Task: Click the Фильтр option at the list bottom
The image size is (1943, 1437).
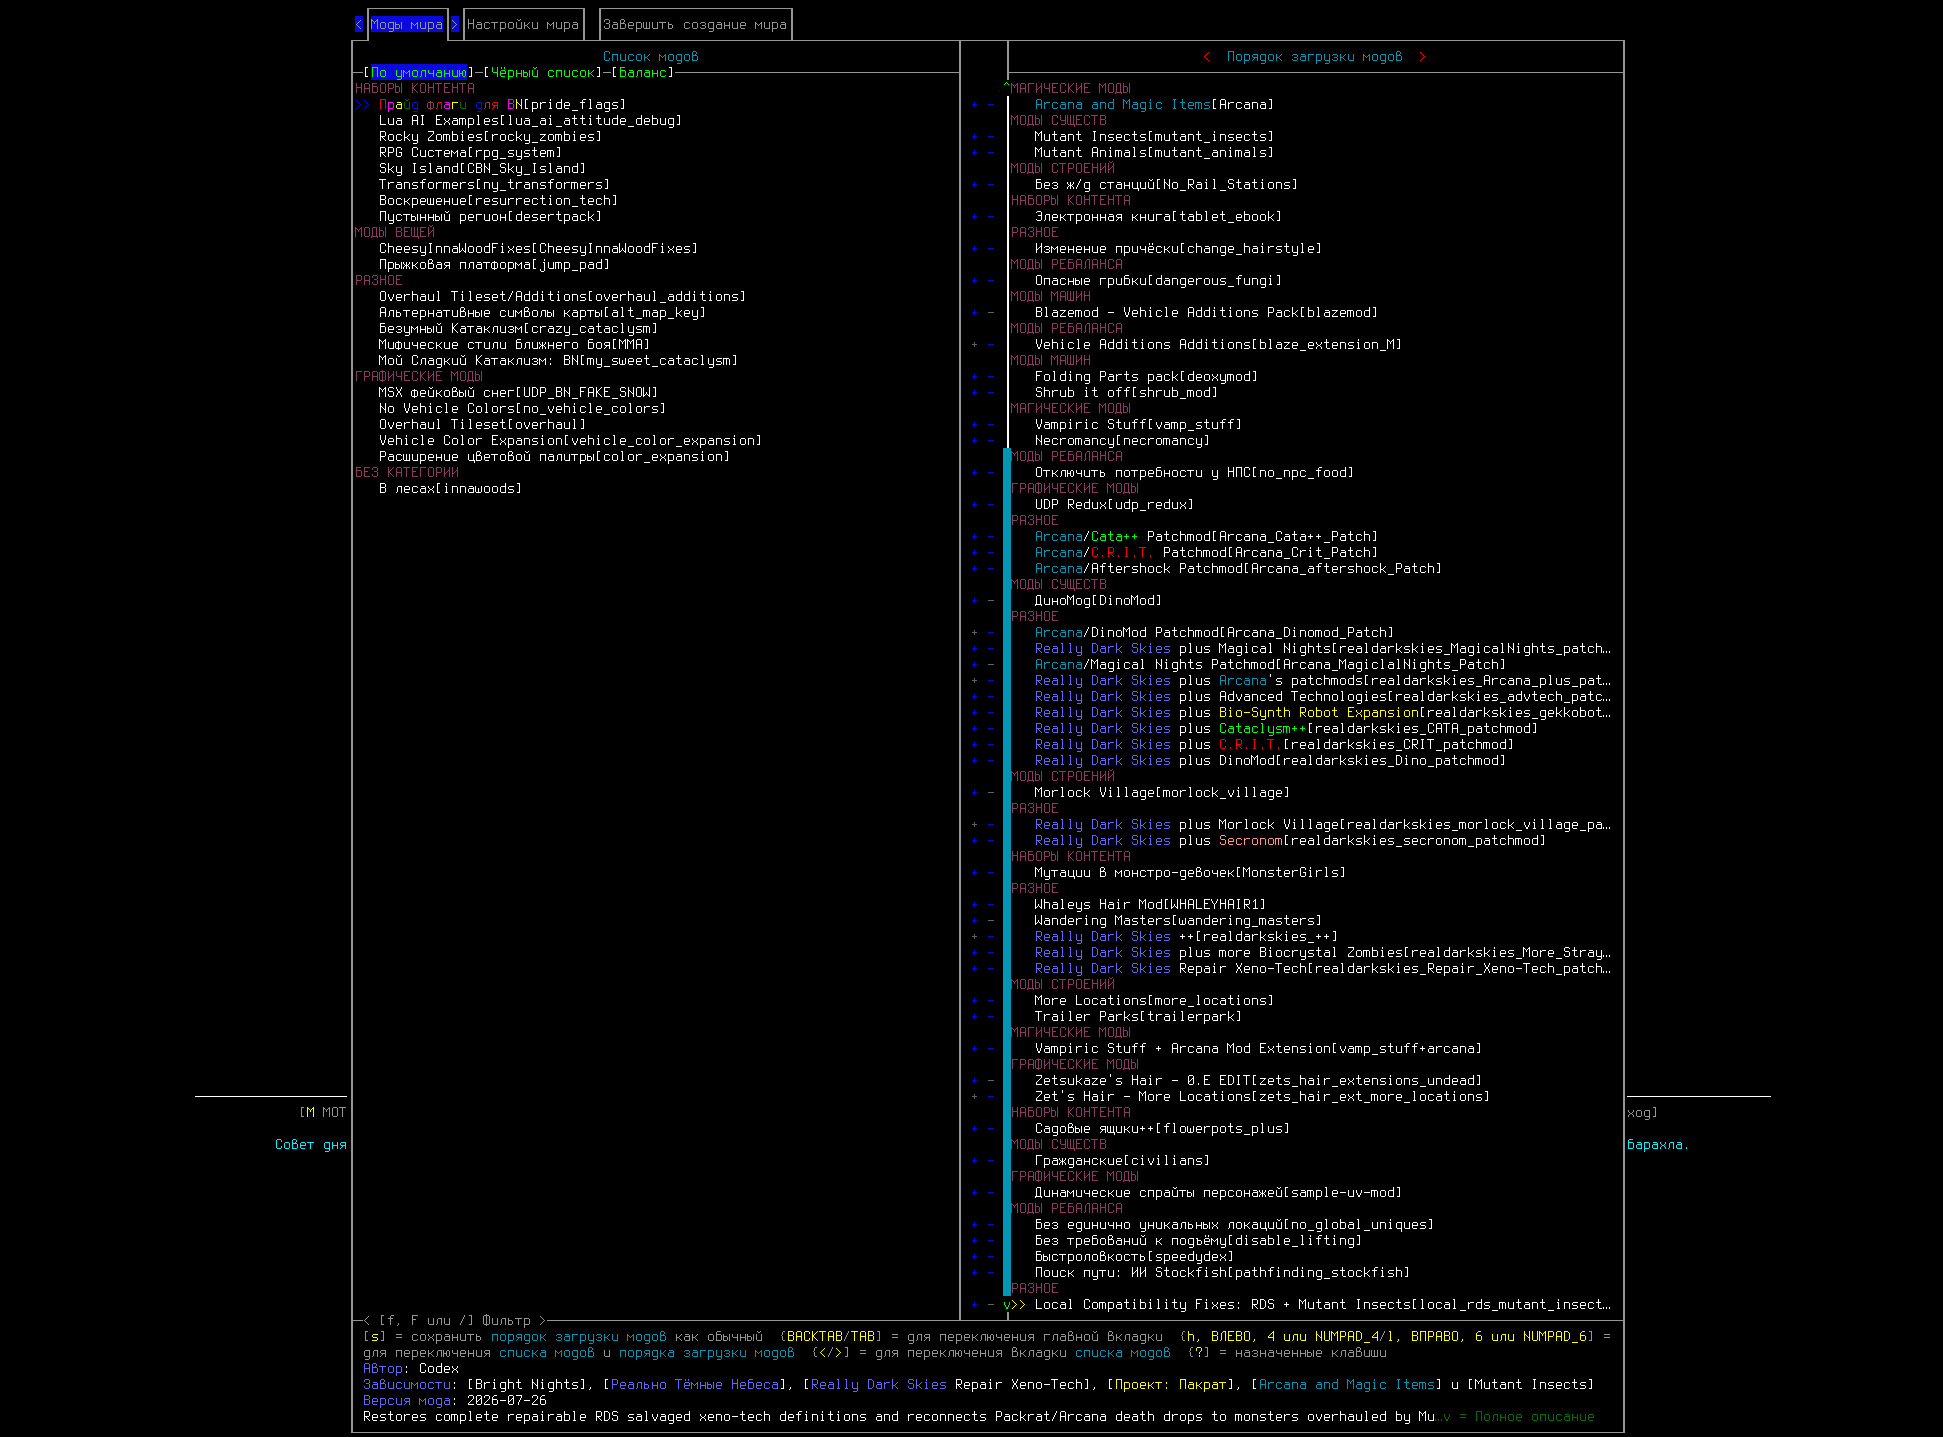Action: (x=455, y=1321)
